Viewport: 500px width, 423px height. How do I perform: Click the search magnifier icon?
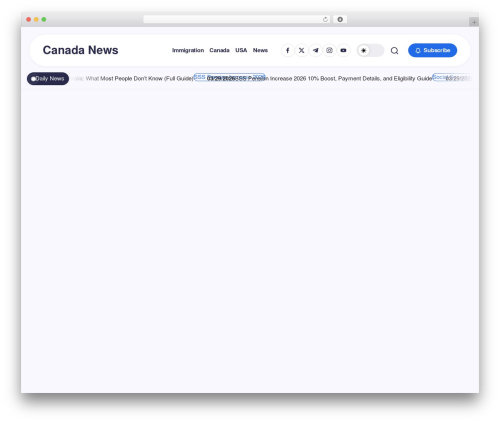click(395, 51)
